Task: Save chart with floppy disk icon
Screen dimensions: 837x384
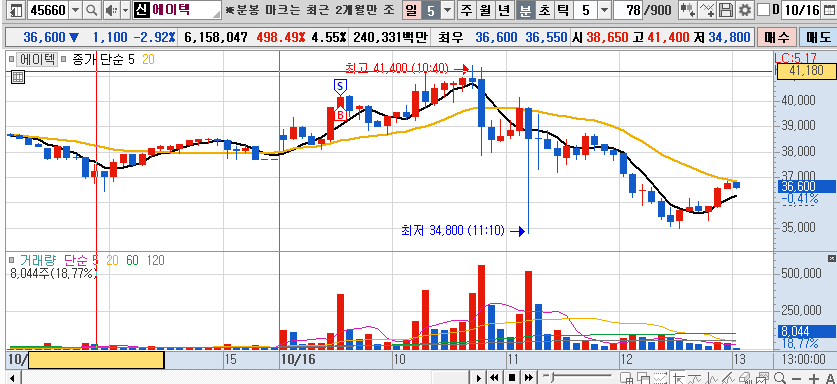Action: [726, 10]
